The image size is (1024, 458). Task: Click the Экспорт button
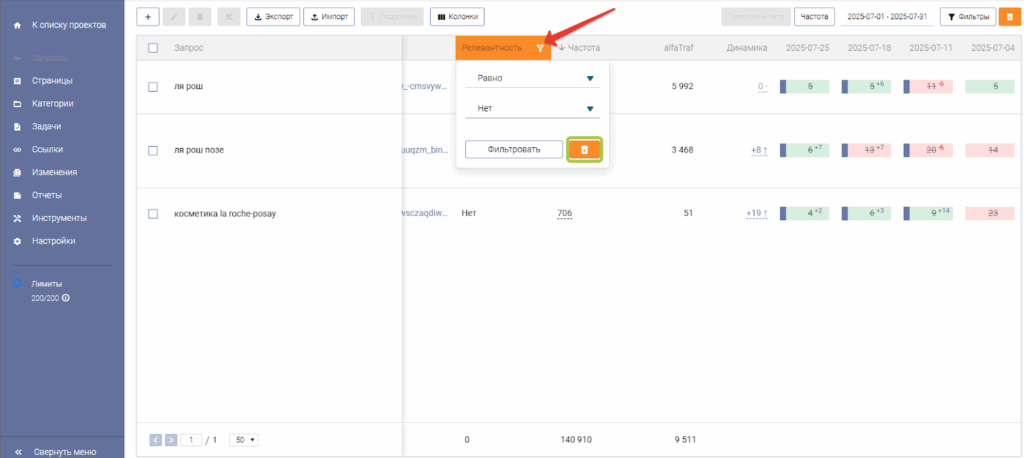click(271, 17)
